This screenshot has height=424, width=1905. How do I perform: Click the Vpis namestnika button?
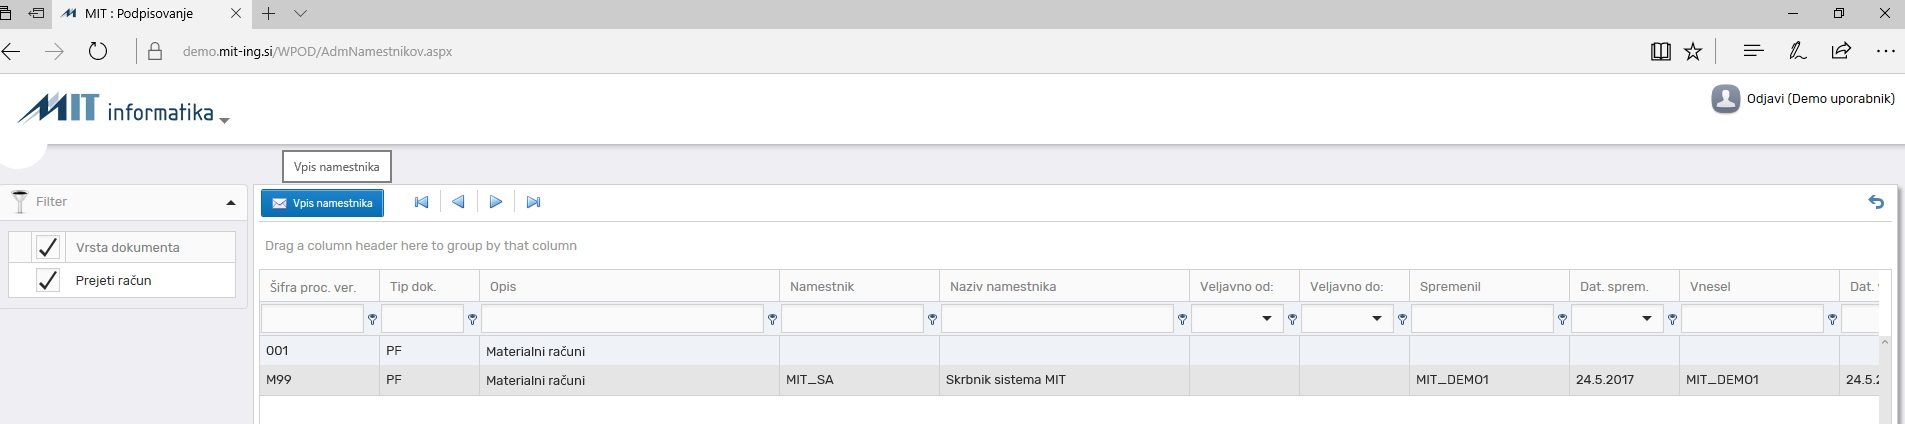pos(322,203)
